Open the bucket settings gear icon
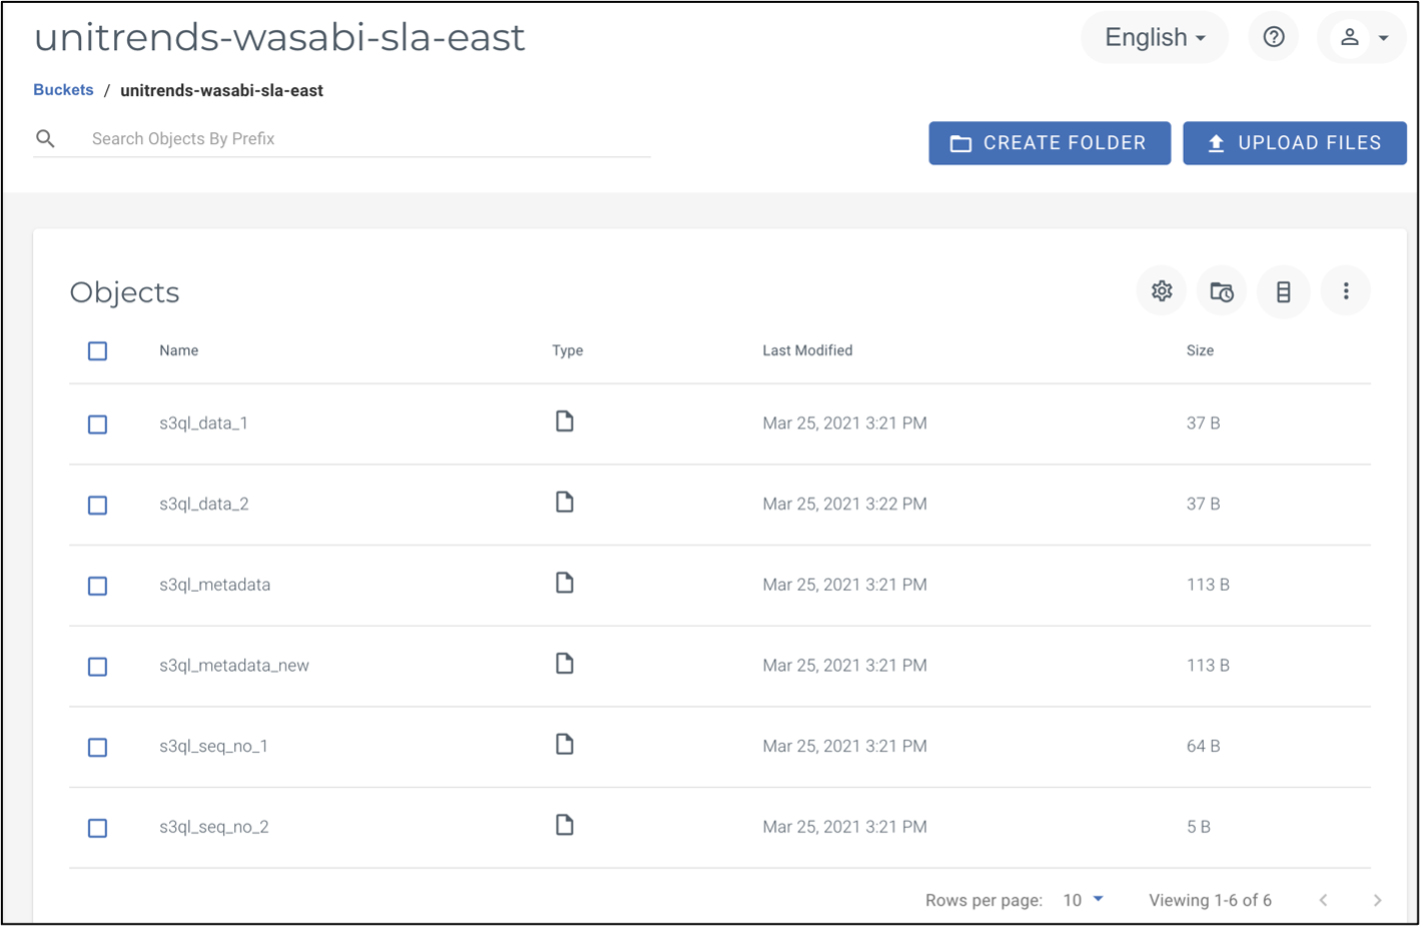This screenshot has height=928, width=1423. (x=1162, y=291)
